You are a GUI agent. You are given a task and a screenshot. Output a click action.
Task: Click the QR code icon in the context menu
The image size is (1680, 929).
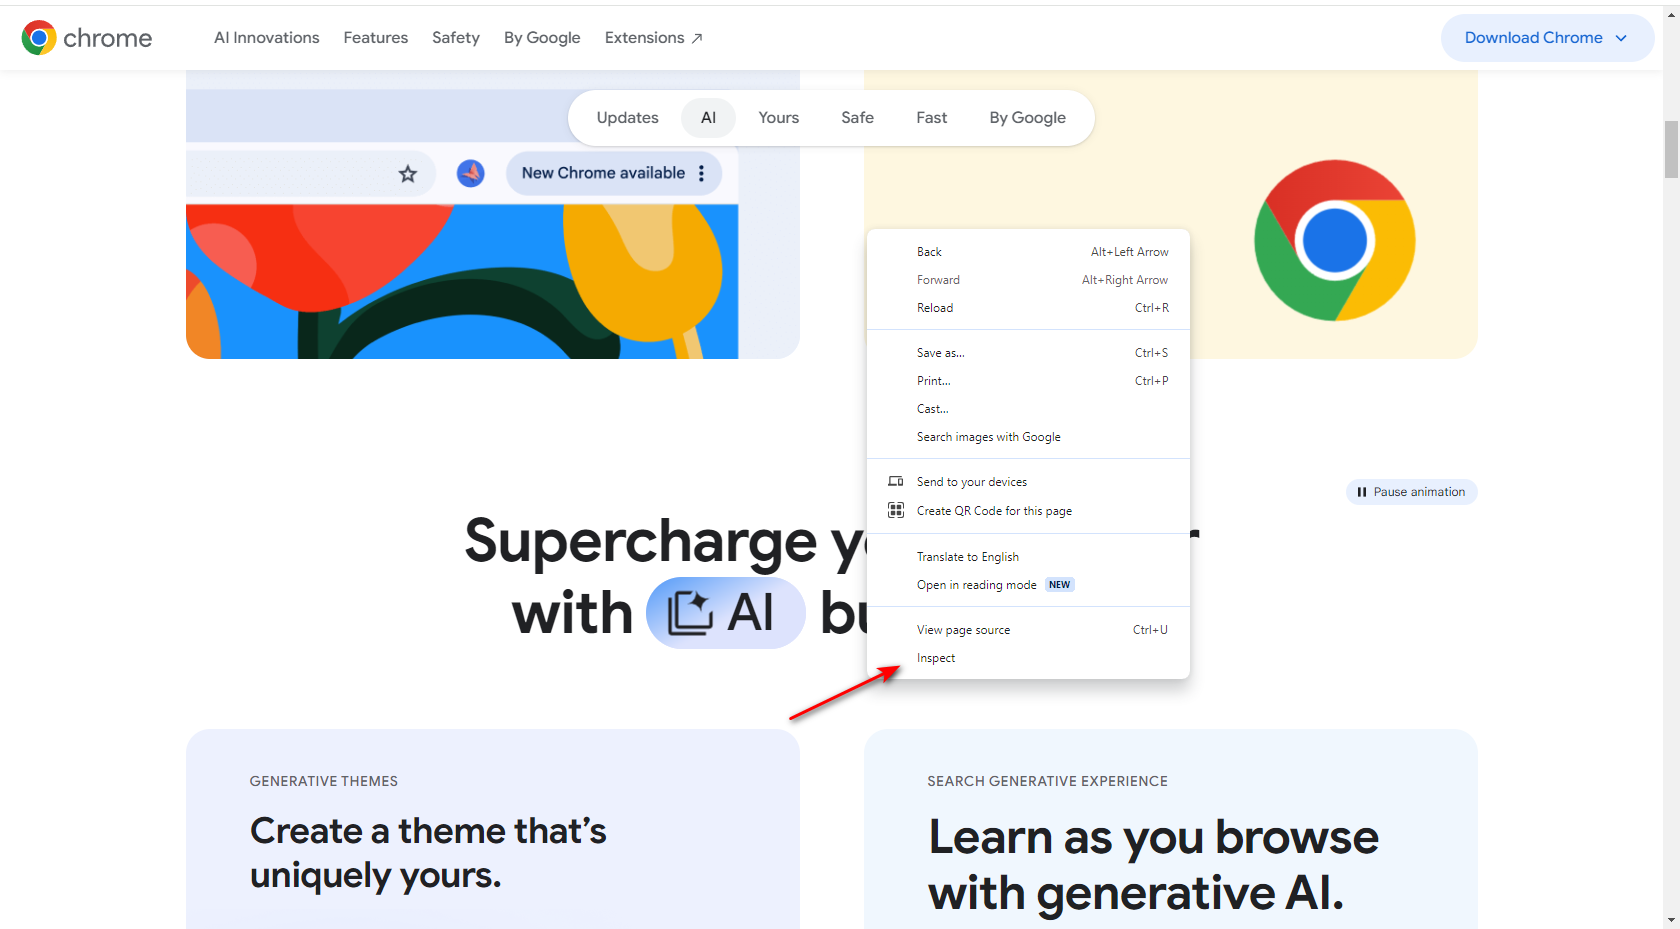pos(896,511)
